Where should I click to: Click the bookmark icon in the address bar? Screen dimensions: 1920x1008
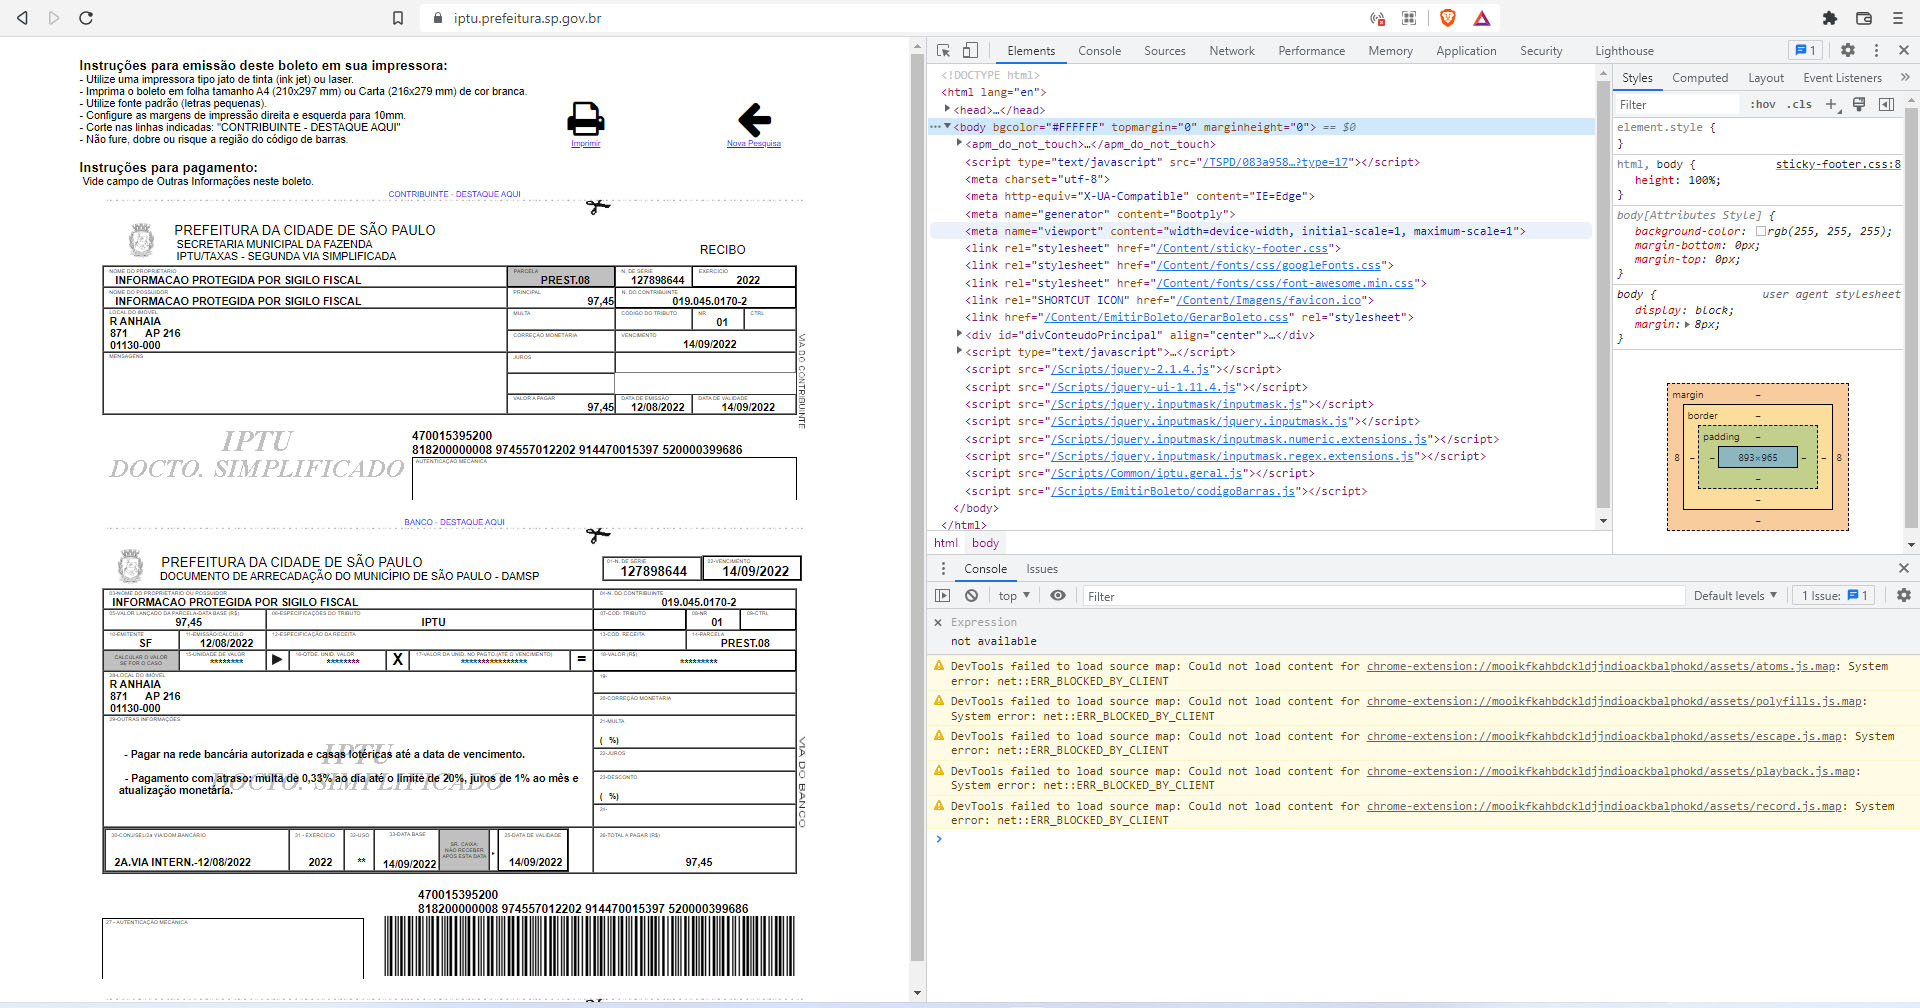(x=398, y=18)
